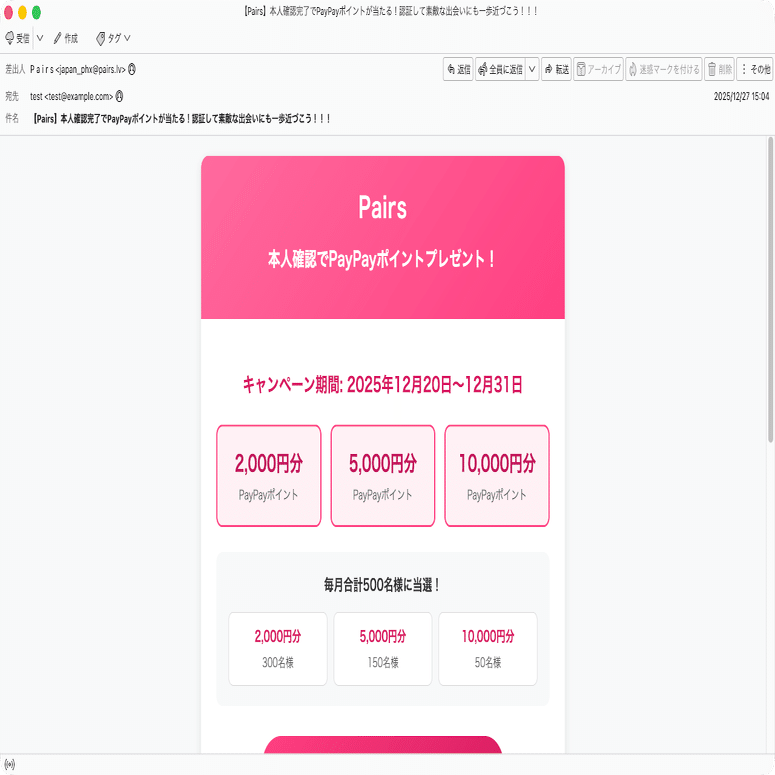The height and width of the screenshot is (775, 775).
Task: Click 全員に返信 reply-all button
Action: pos(500,69)
